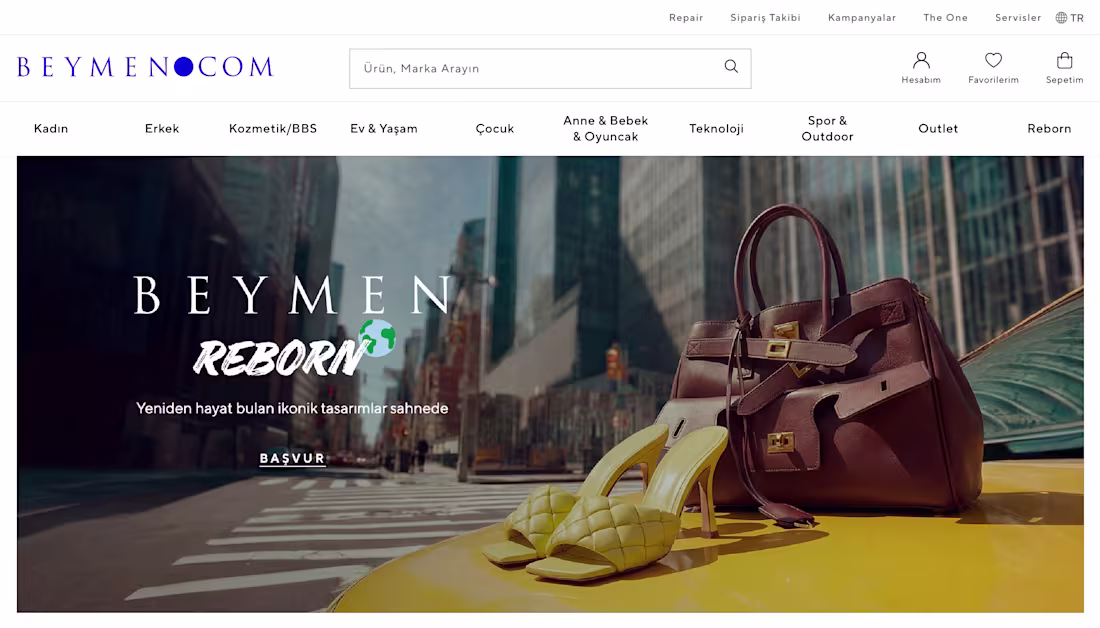
Task: Click the Ürün, Marka Arayın search field
Action: (x=550, y=68)
